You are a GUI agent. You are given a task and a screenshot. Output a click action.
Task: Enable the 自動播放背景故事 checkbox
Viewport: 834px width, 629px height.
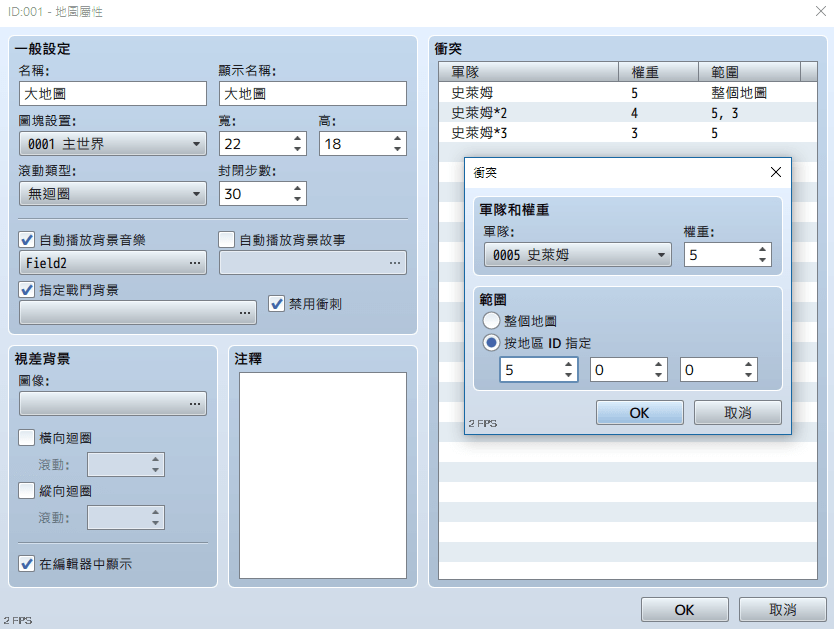227,240
